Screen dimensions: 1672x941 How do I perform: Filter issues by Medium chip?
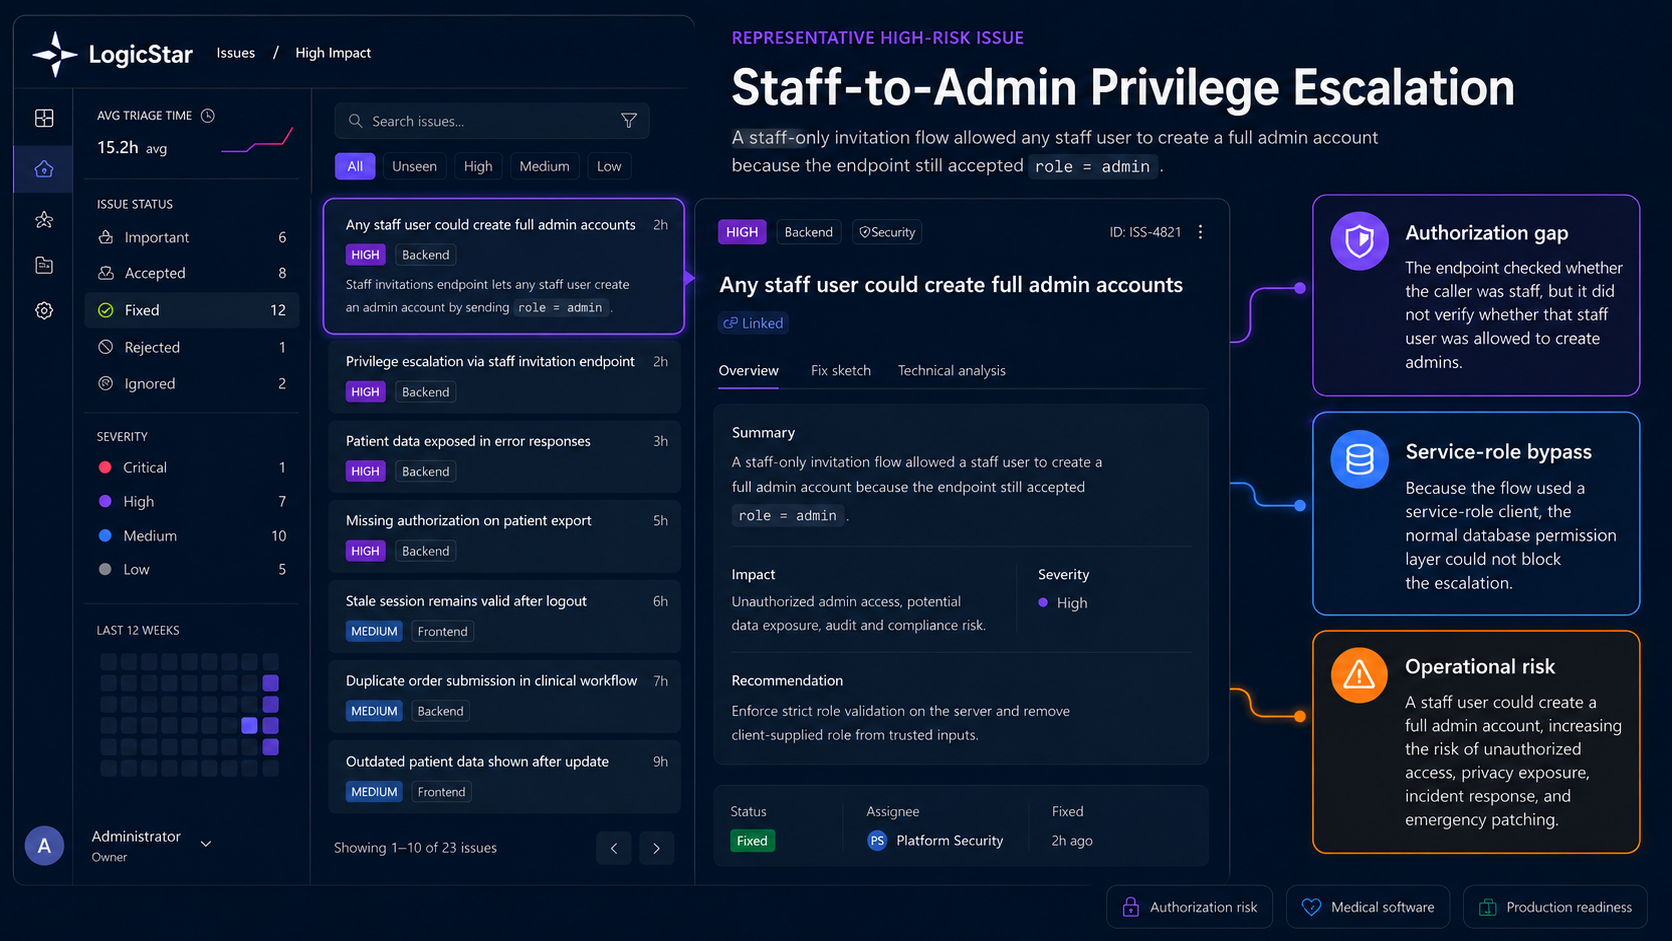pyautogui.click(x=544, y=166)
